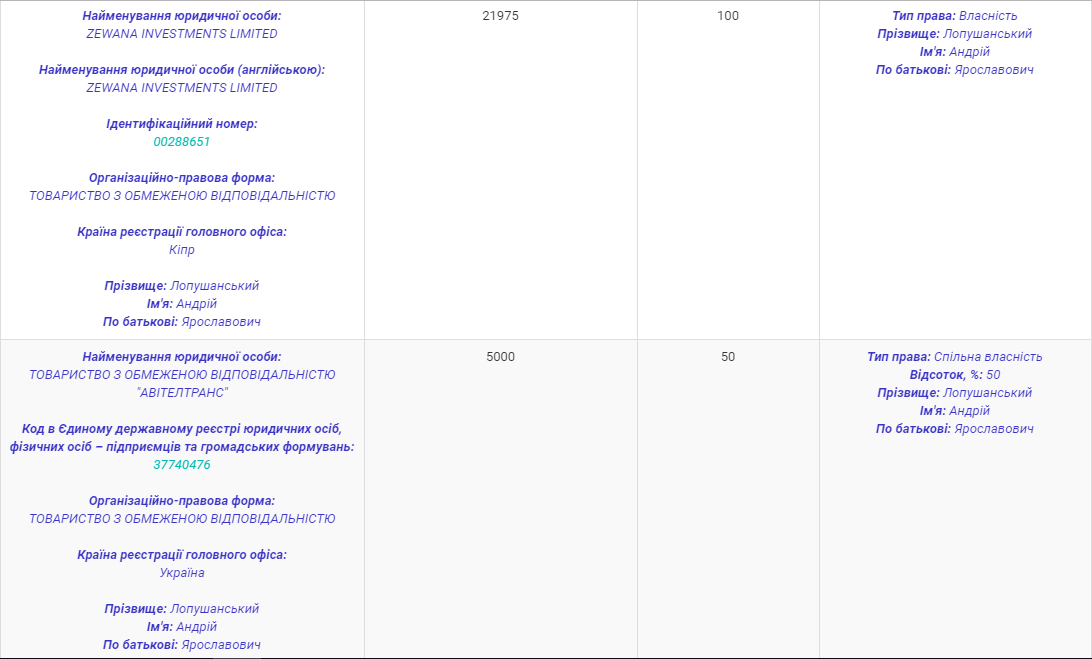The width and height of the screenshot is (1092, 659).
Task: Click the Відсоток, %: 50 line
Action: (954, 375)
